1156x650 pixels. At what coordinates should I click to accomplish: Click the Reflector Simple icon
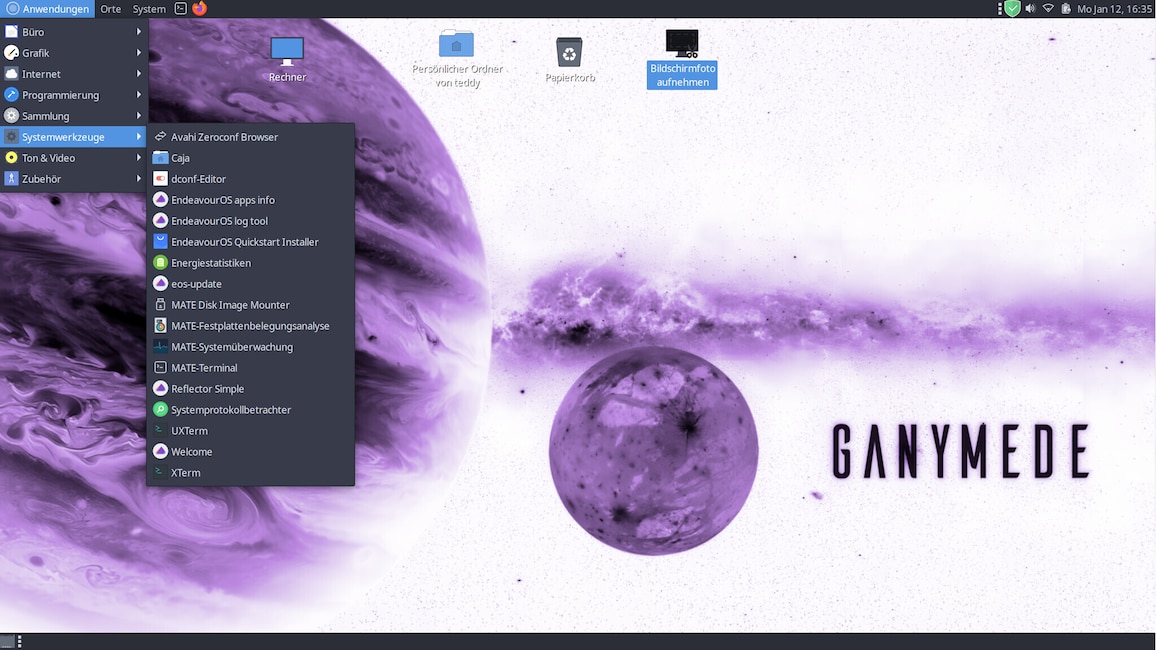(160, 389)
